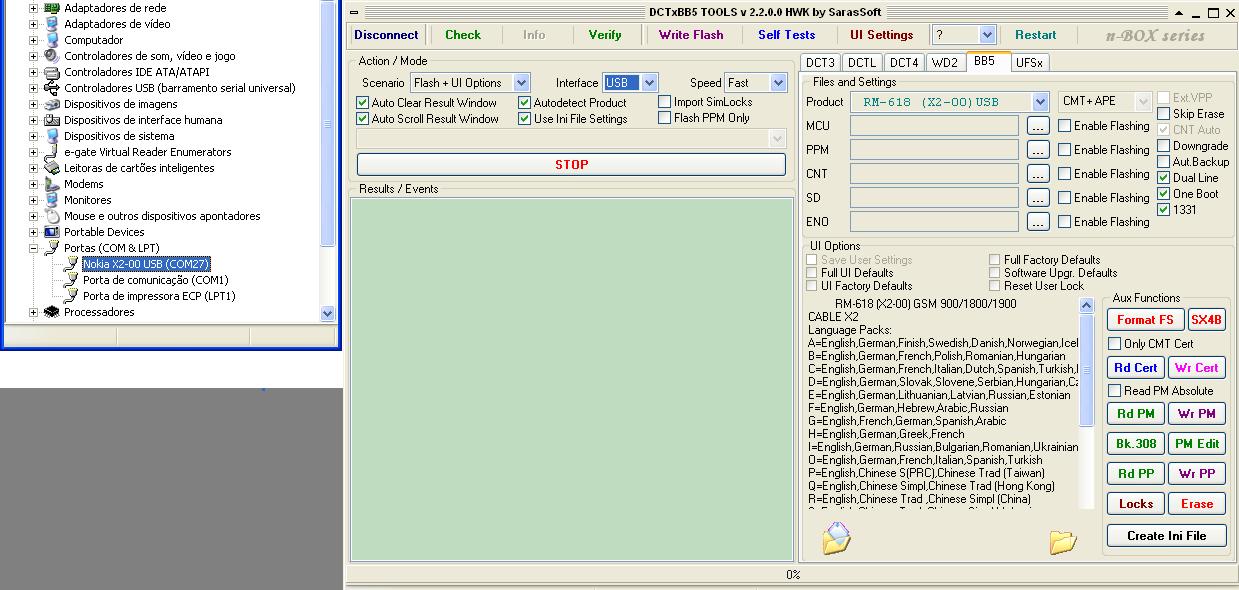Open the Product dropdown showing RM-618
The image size is (1239, 590).
(1040, 102)
